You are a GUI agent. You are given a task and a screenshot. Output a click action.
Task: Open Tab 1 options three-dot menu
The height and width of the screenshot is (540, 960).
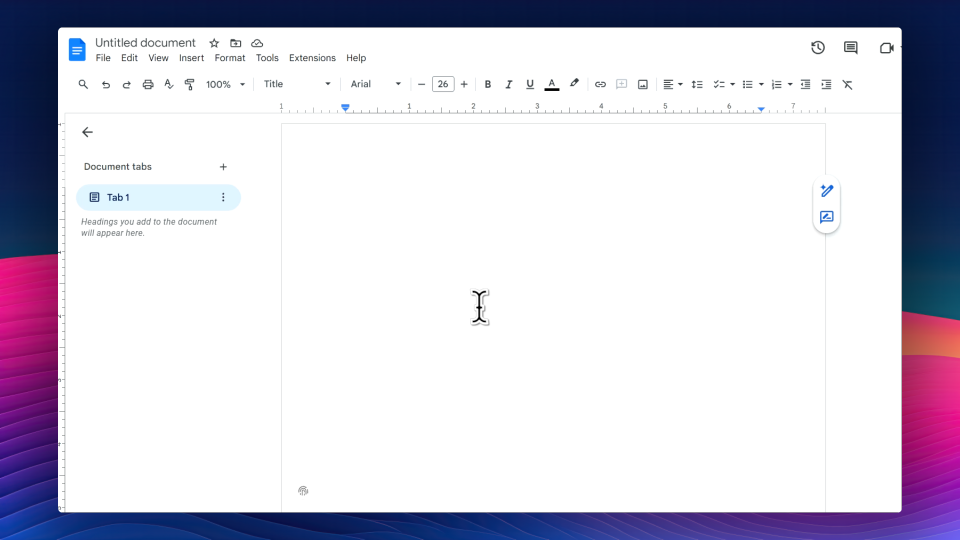(223, 197)
